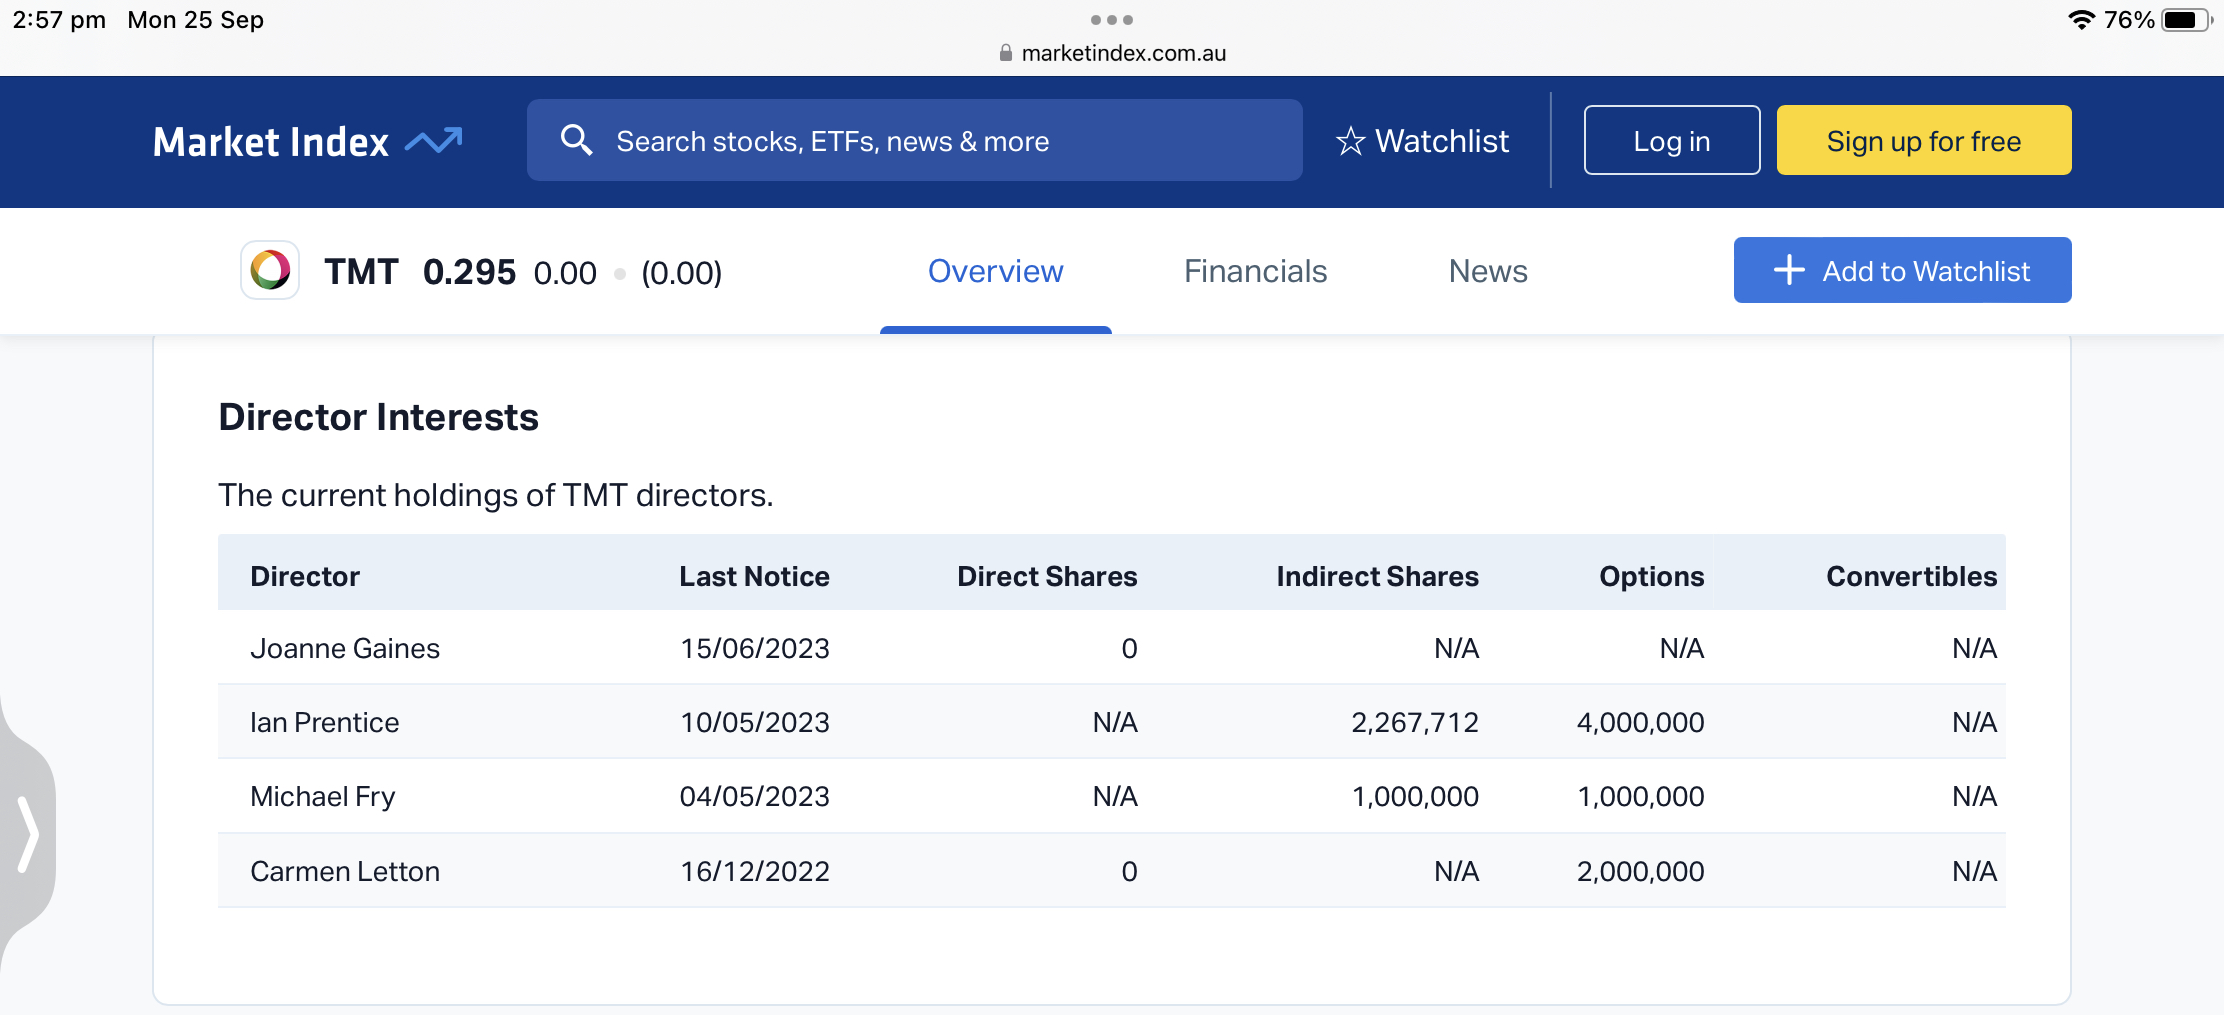Click the TMT ticker symbol
The height and width of the screenshot is (1015, 2224).
[x=361, y=271]
